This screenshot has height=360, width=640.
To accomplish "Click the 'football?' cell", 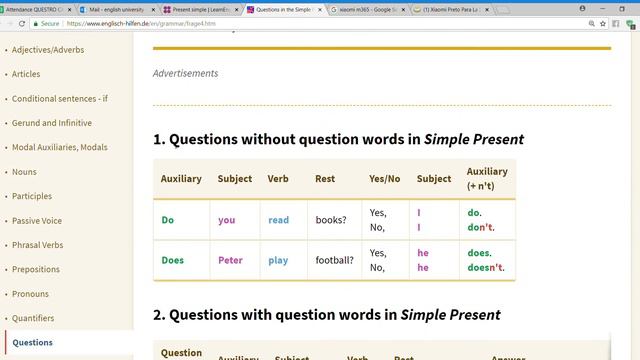I will click(x=334, y=260).
